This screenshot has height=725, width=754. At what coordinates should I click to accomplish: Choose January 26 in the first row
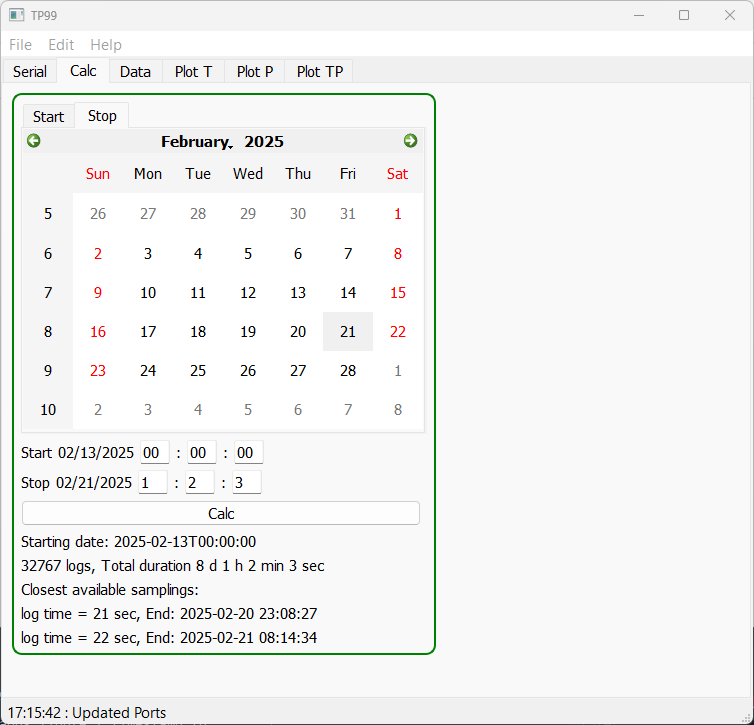coord(98,213)
